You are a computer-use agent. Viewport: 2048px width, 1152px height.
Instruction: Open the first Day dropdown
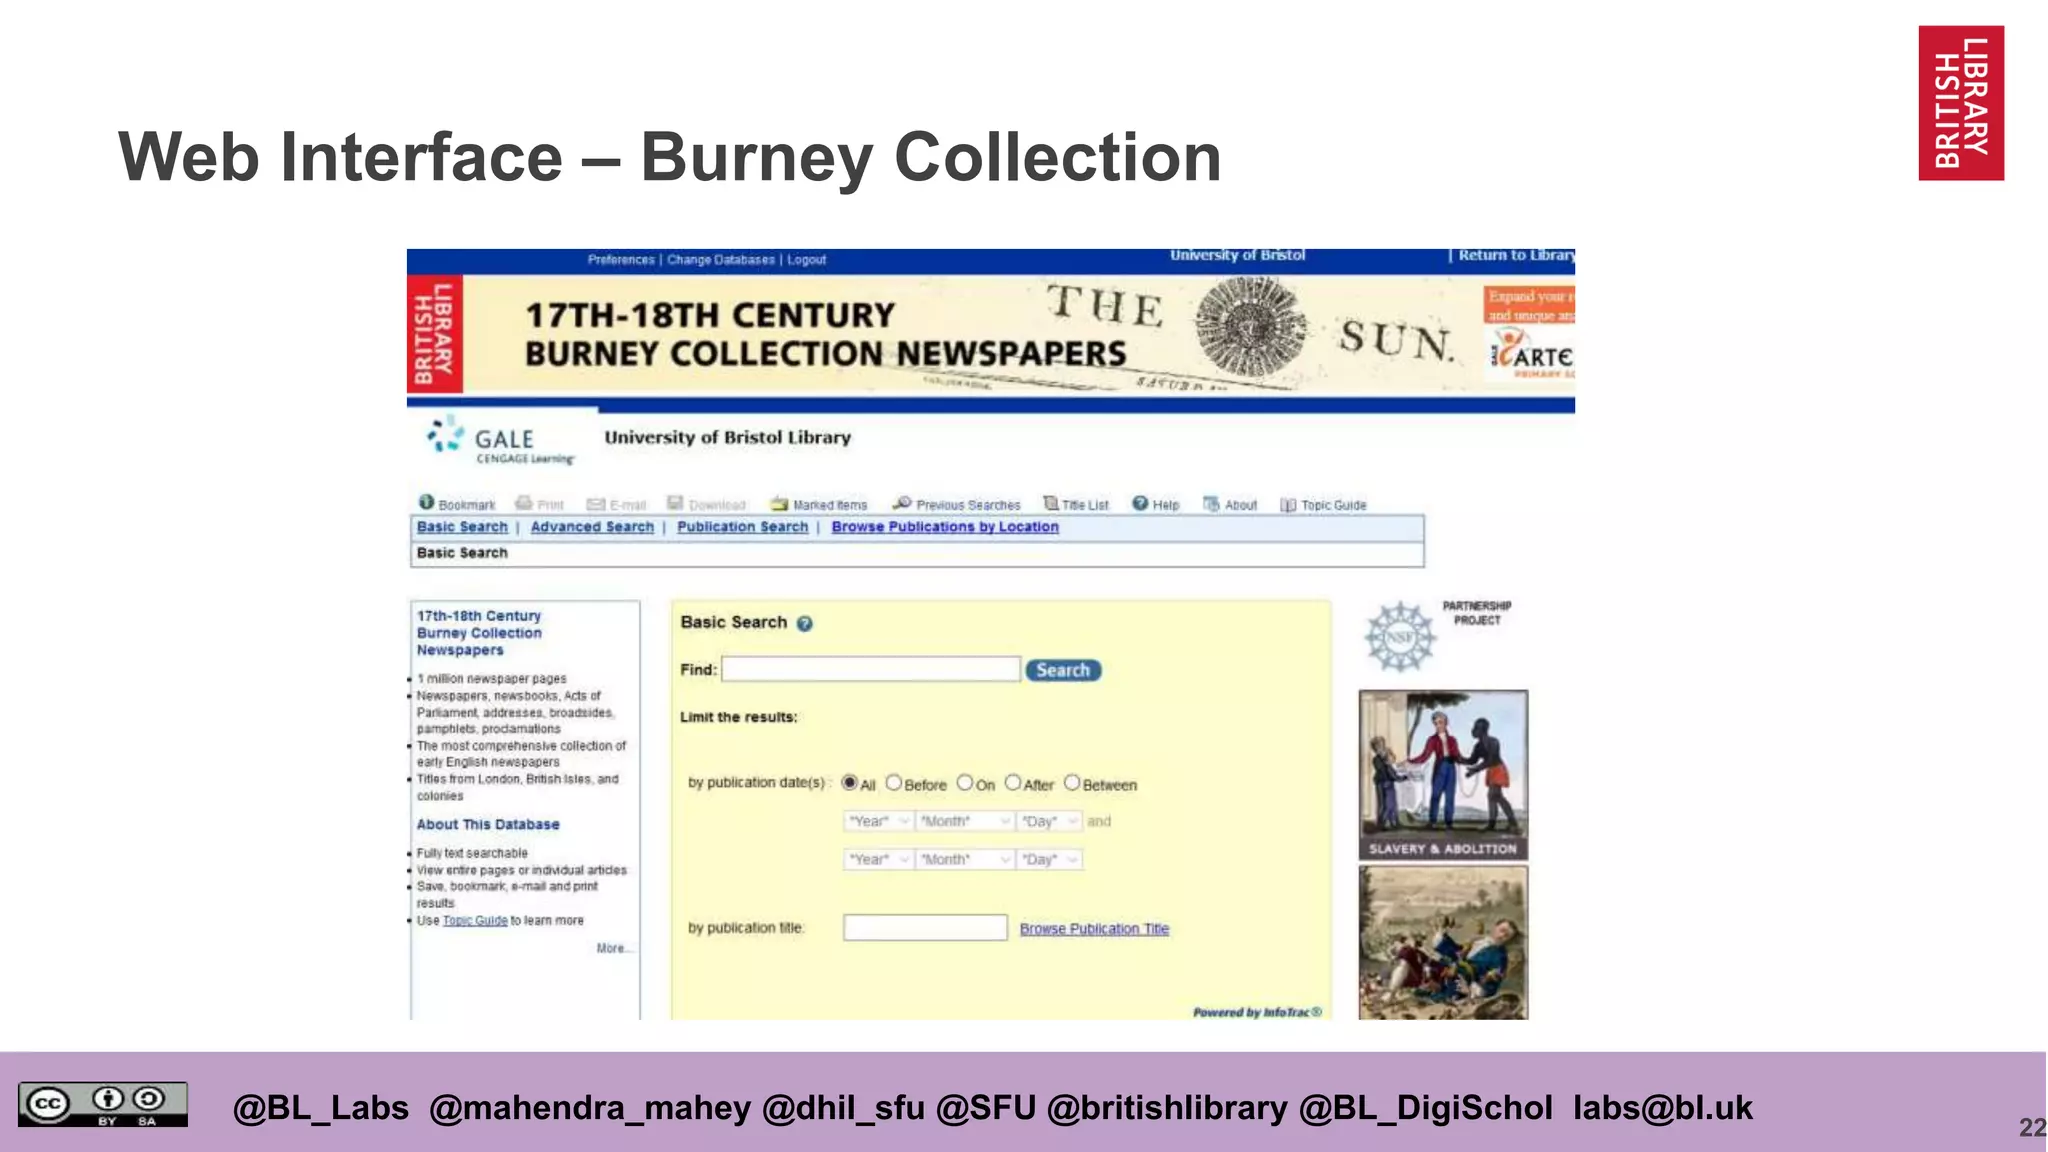coord(1049,821)
